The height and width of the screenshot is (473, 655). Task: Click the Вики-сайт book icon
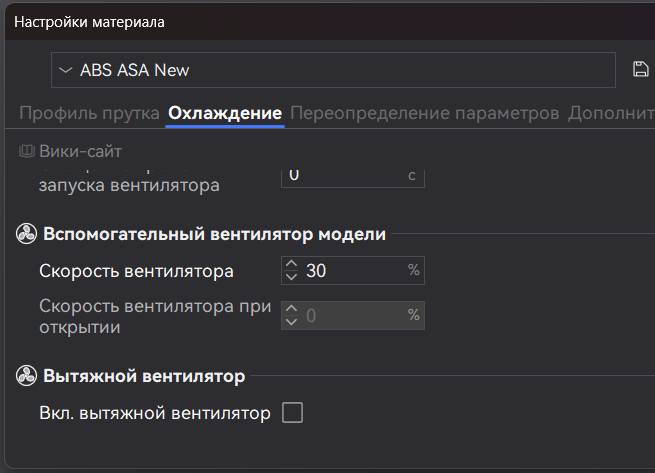tap(27, 153)
